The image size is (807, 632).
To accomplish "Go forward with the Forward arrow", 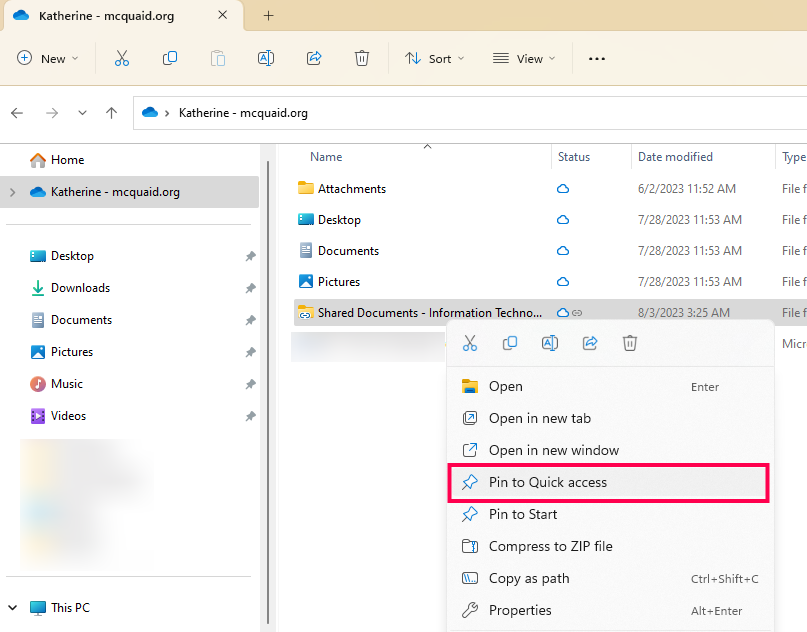I will tap(51, 113).
